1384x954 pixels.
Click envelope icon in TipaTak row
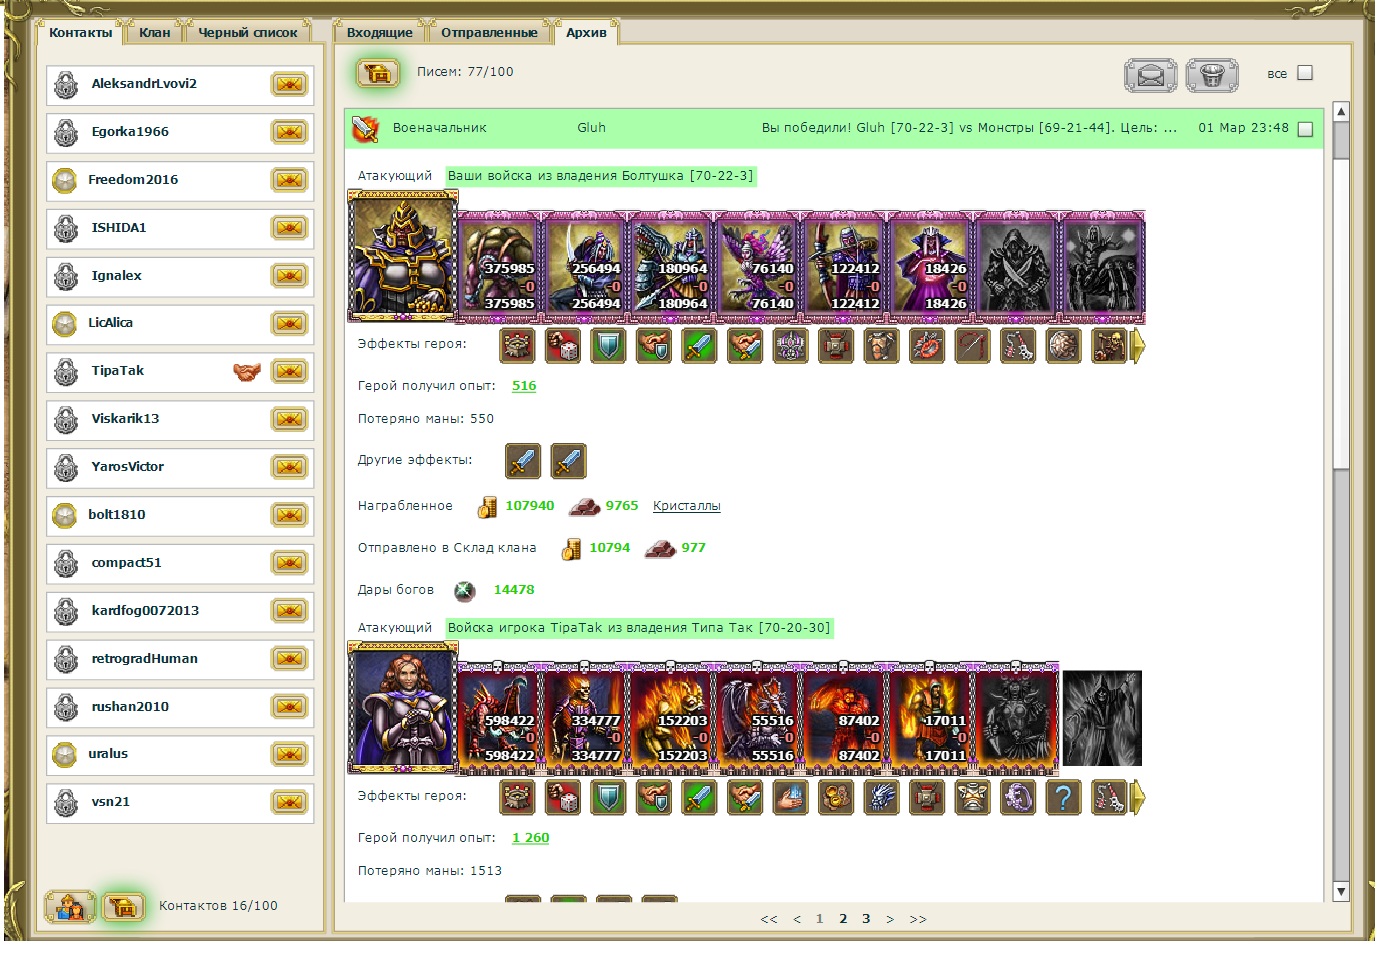pyautogui.click(x=290, y=371)
